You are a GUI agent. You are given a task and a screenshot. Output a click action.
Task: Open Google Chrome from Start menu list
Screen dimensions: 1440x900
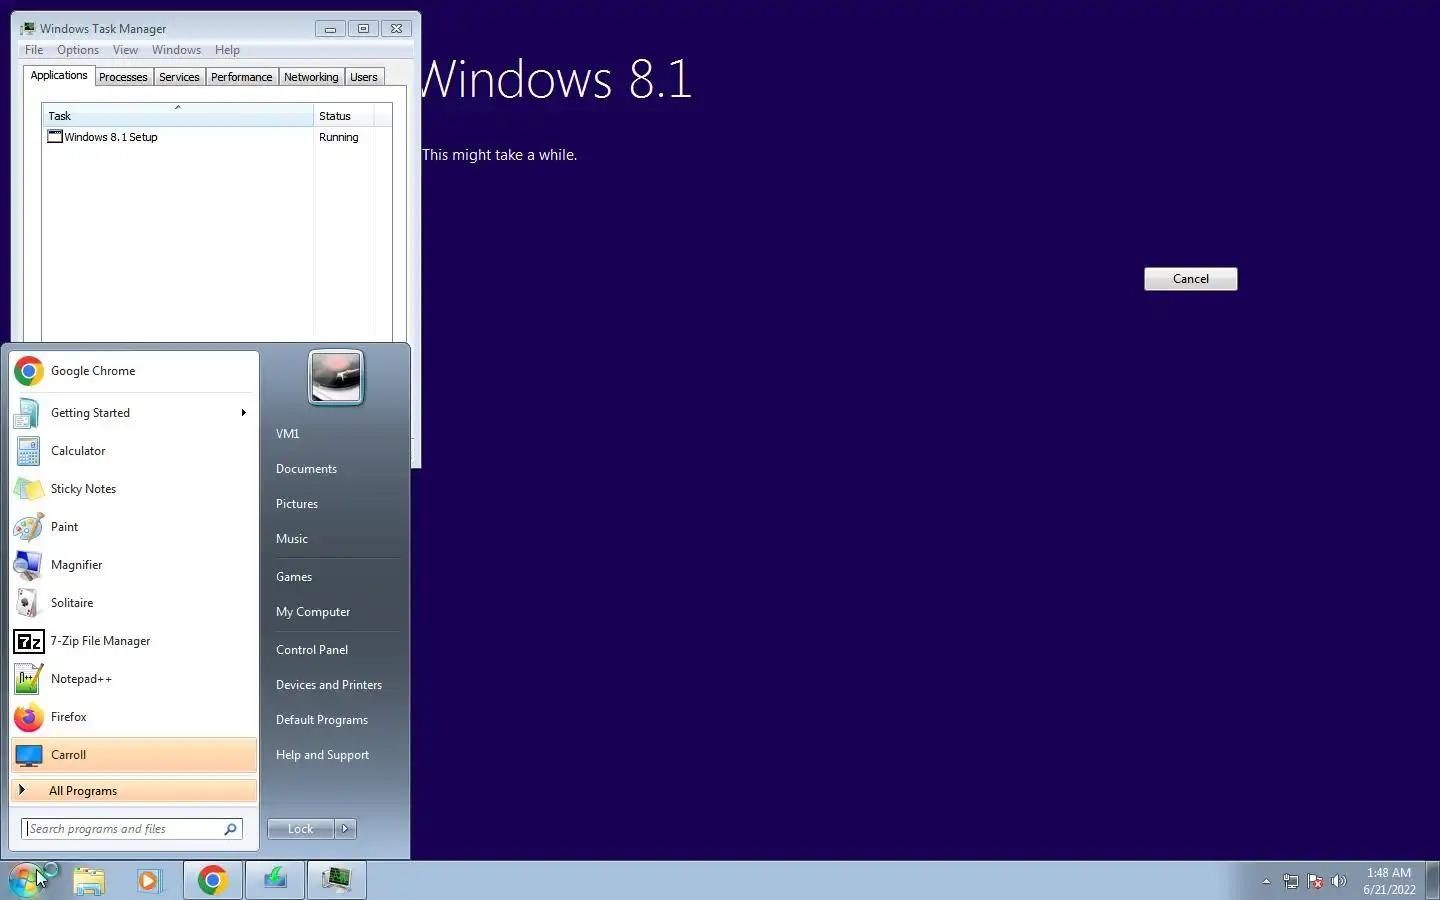(x=134, y=371)
